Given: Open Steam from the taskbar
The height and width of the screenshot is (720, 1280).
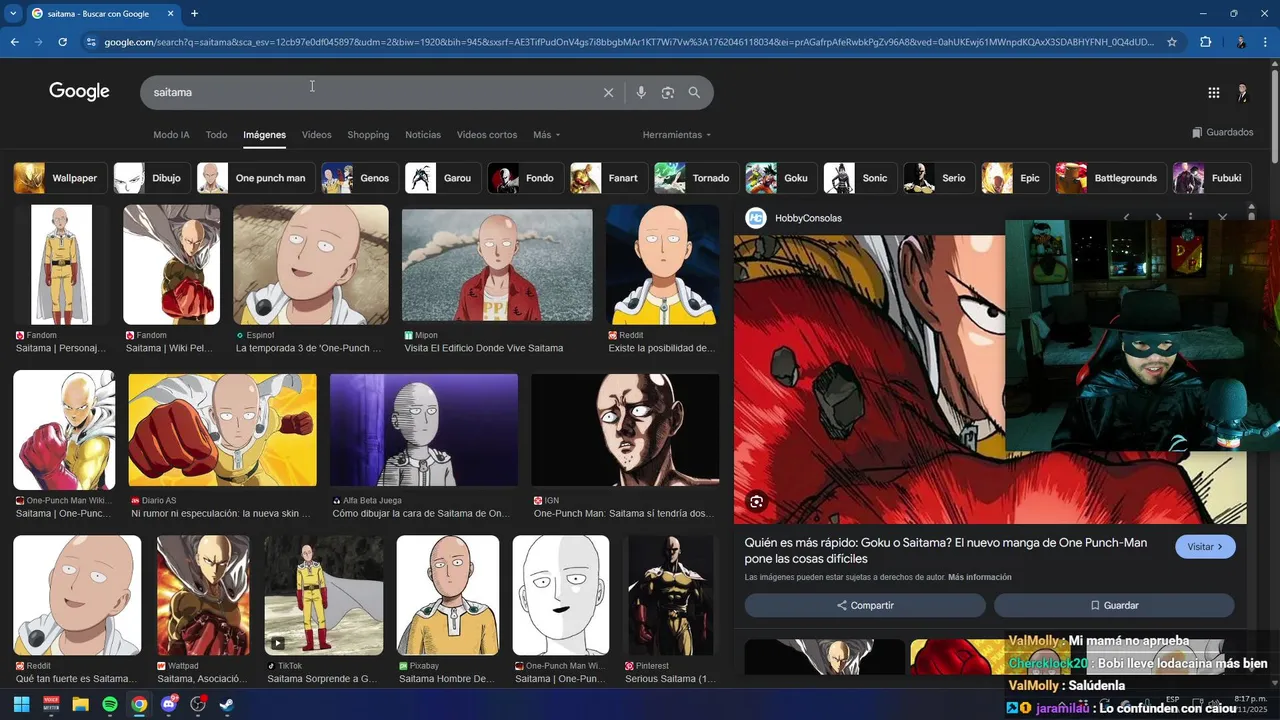Looking at the screenshot, I should (x=227, y=704).
